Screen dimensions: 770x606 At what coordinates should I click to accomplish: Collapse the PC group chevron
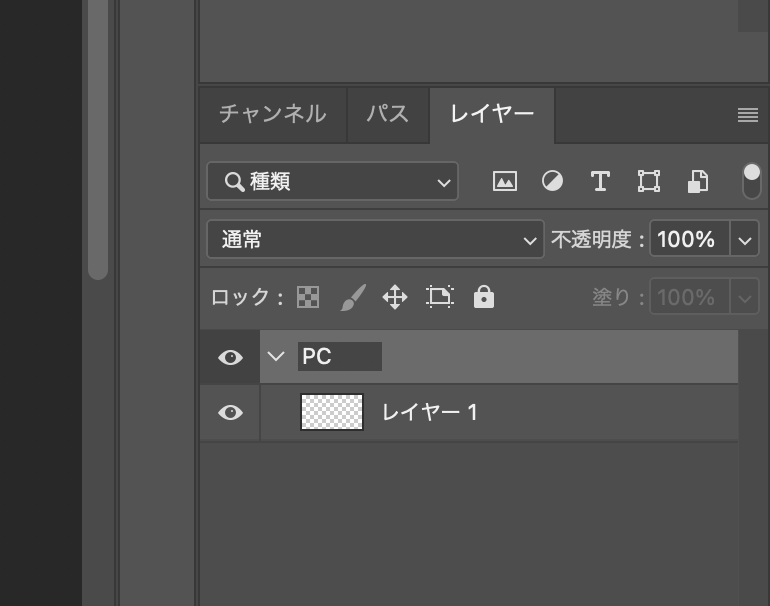click(x=277, y=357)
